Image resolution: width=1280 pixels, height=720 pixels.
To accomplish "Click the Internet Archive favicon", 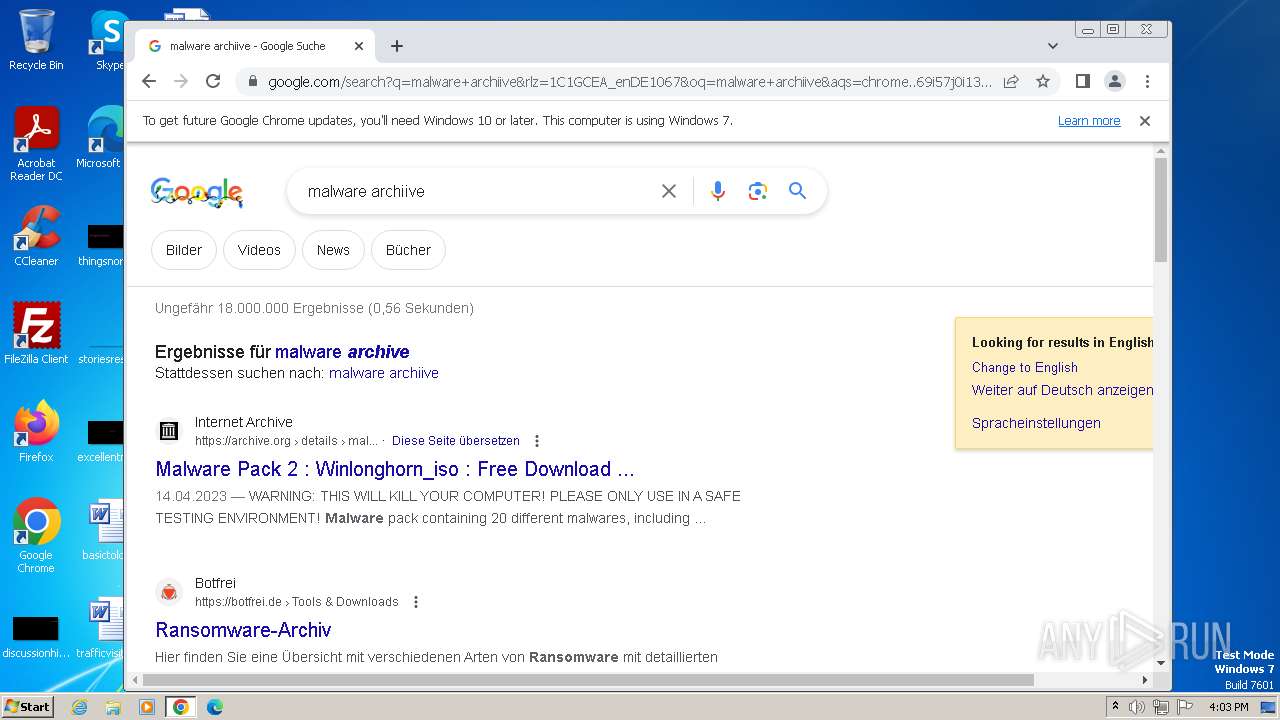I will (x=169, y=431).
